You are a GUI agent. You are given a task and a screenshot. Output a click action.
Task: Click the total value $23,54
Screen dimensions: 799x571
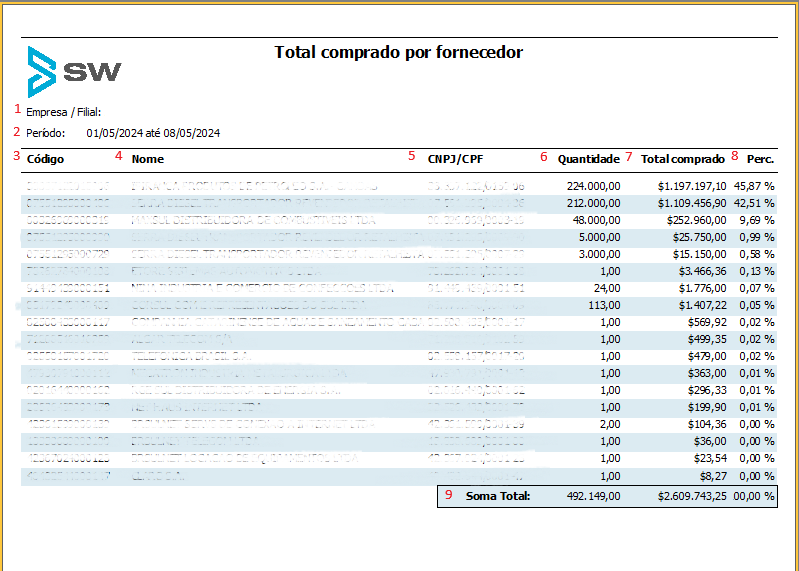pos(710,458)
